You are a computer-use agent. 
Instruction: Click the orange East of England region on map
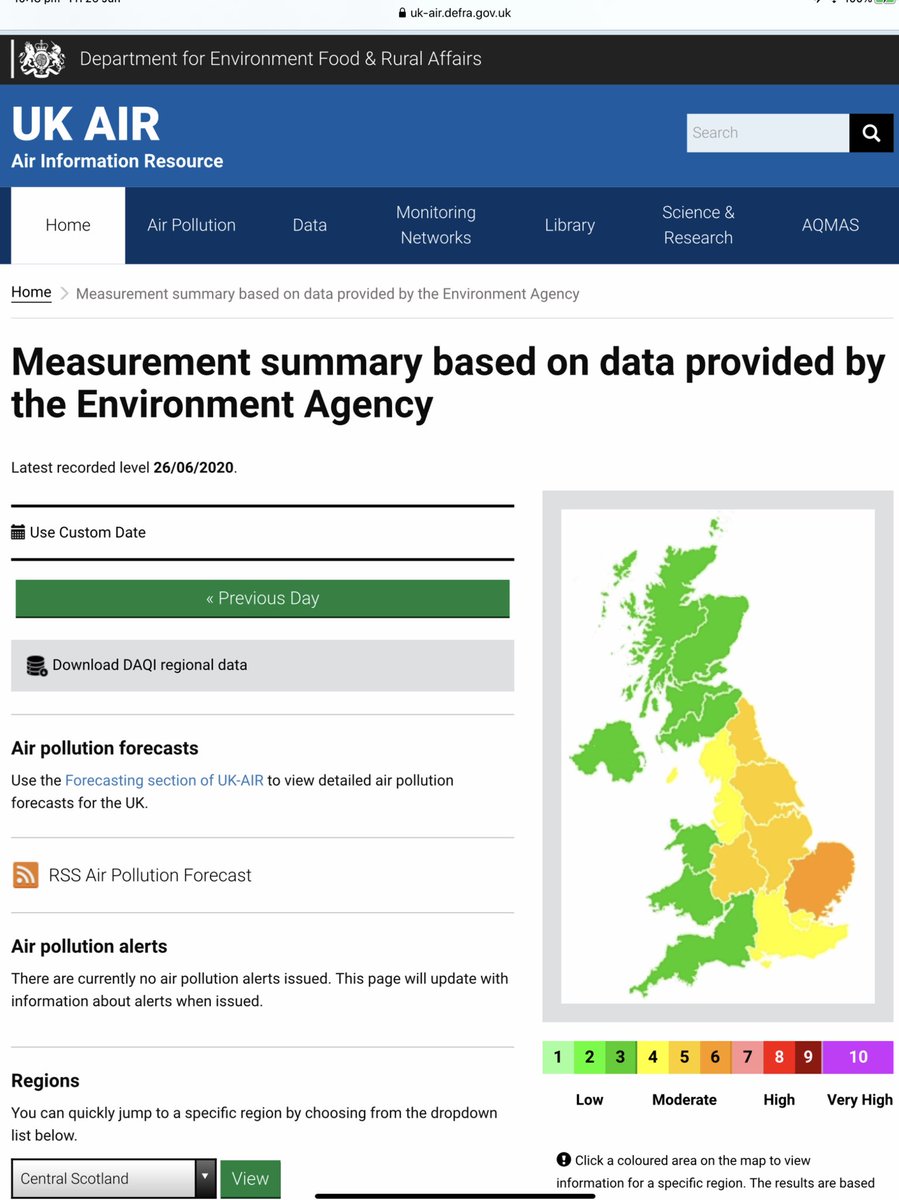pyautogui.click(x=822, y=880)
